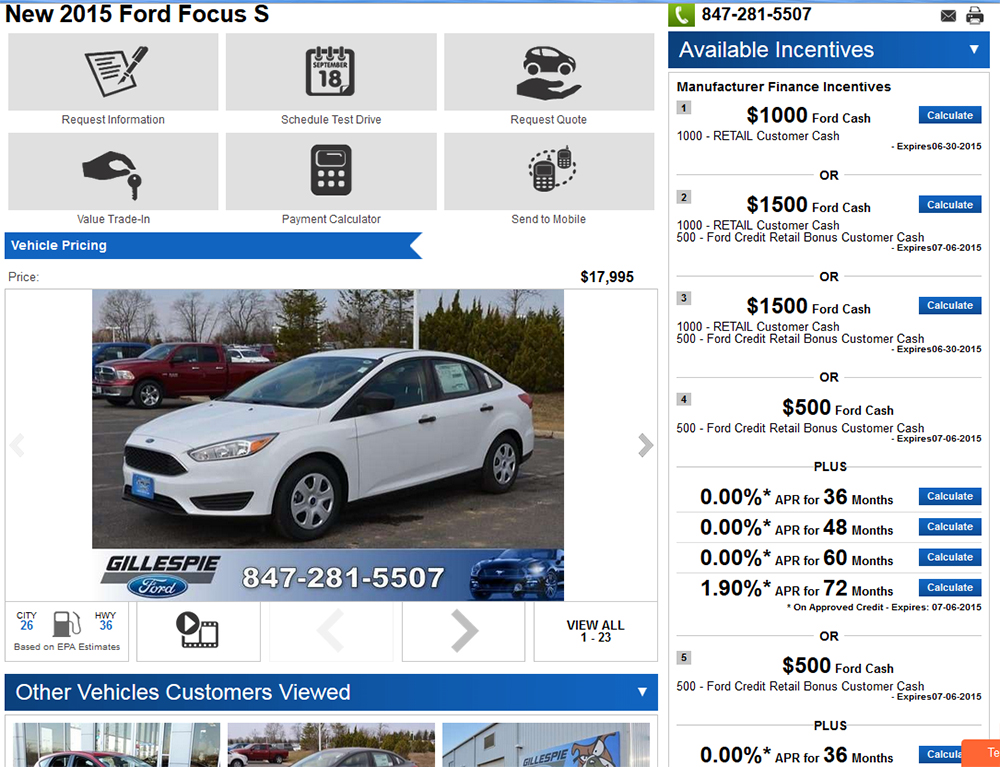1000x767 pixels.
Task: Open the Request Information form icon
Action: tap(115, 71)
